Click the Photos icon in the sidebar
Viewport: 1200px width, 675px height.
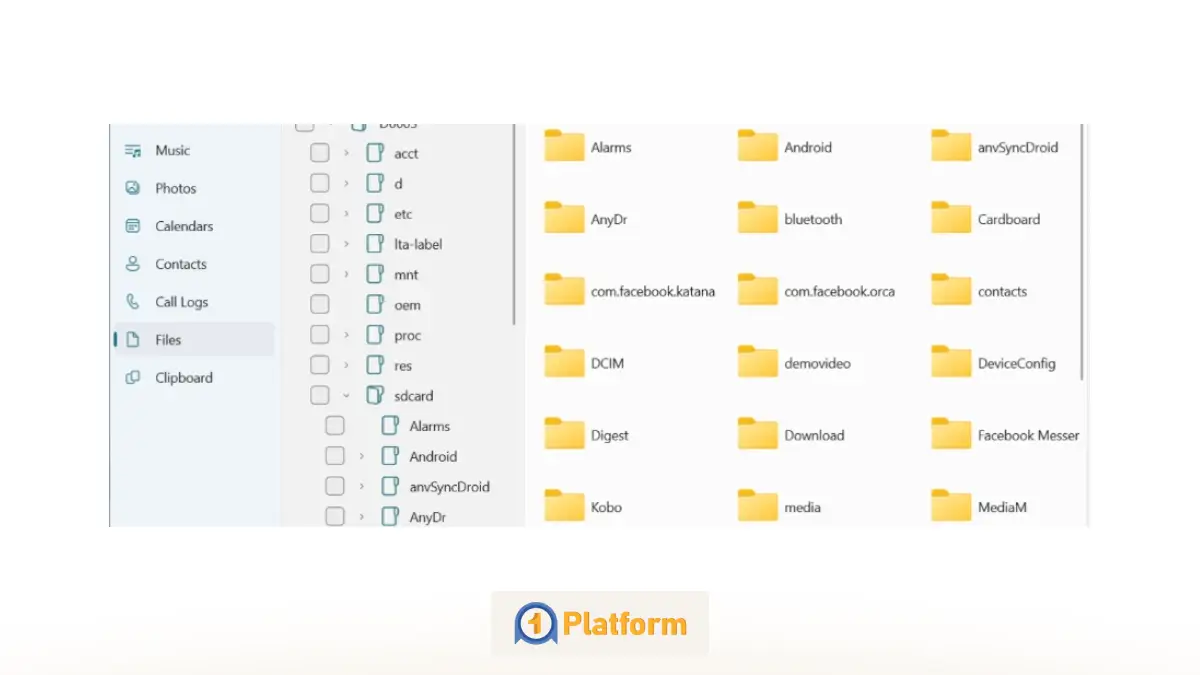coord(134,188)
